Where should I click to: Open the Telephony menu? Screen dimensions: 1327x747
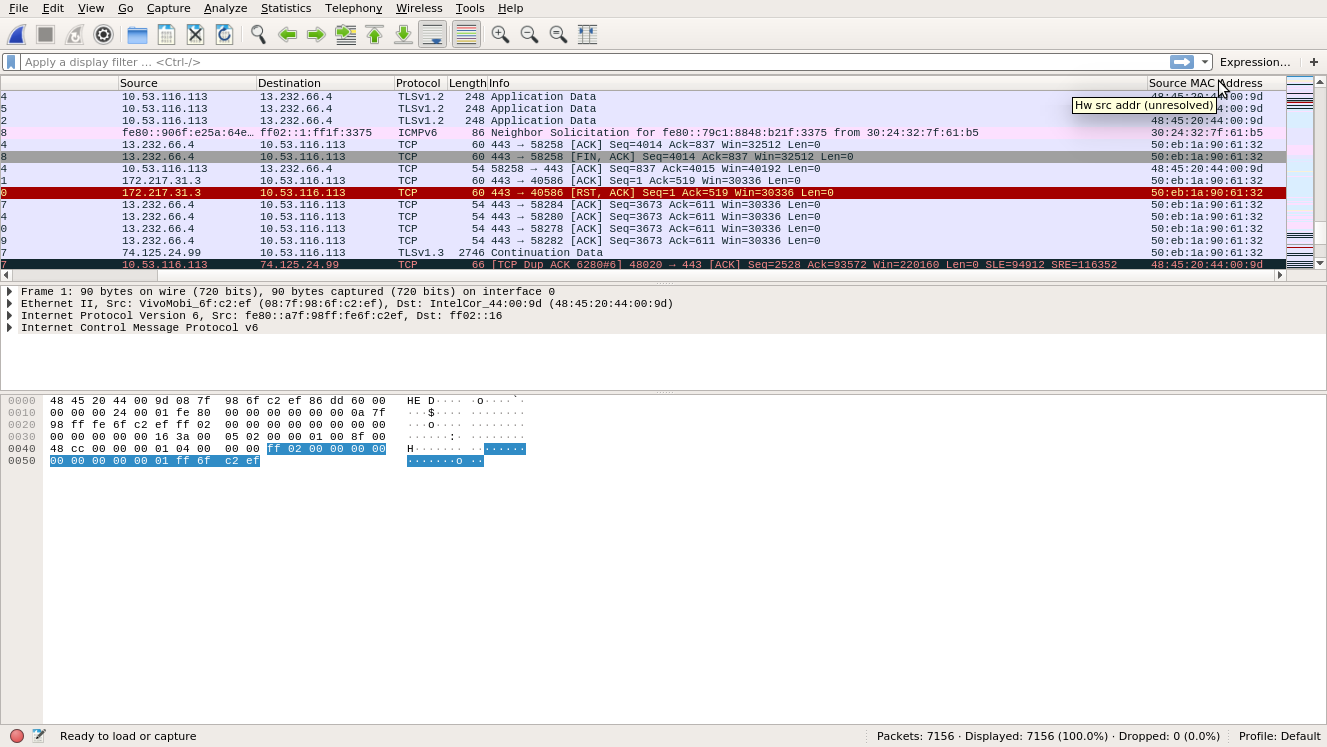(x=353, y=8)
